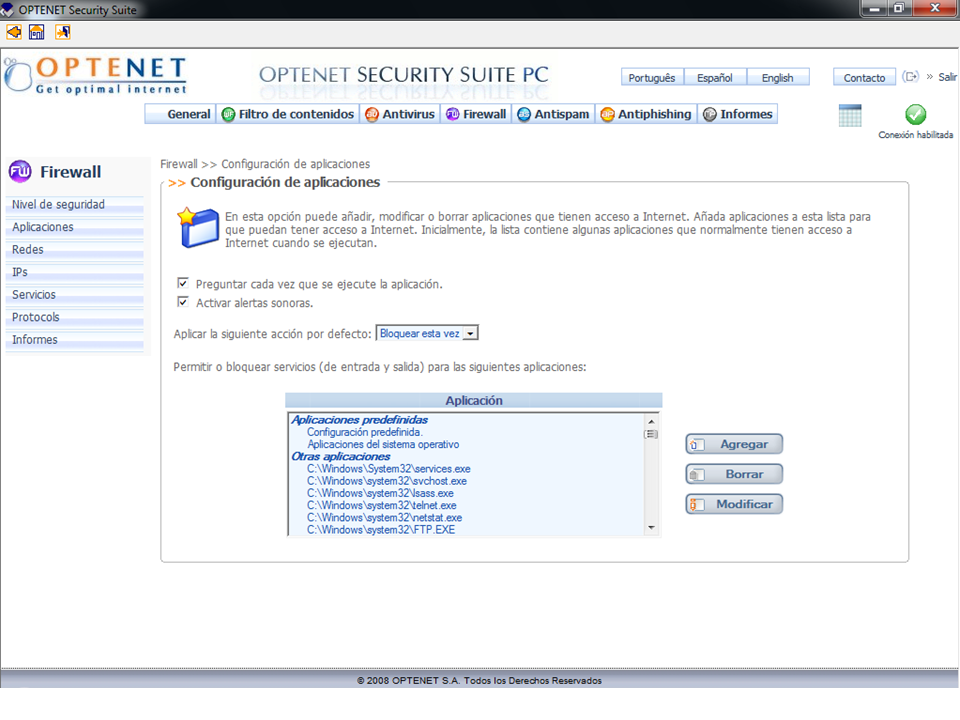
Task: Open the default action dropdown Bloquear esta vez
Action: point(471,333)
